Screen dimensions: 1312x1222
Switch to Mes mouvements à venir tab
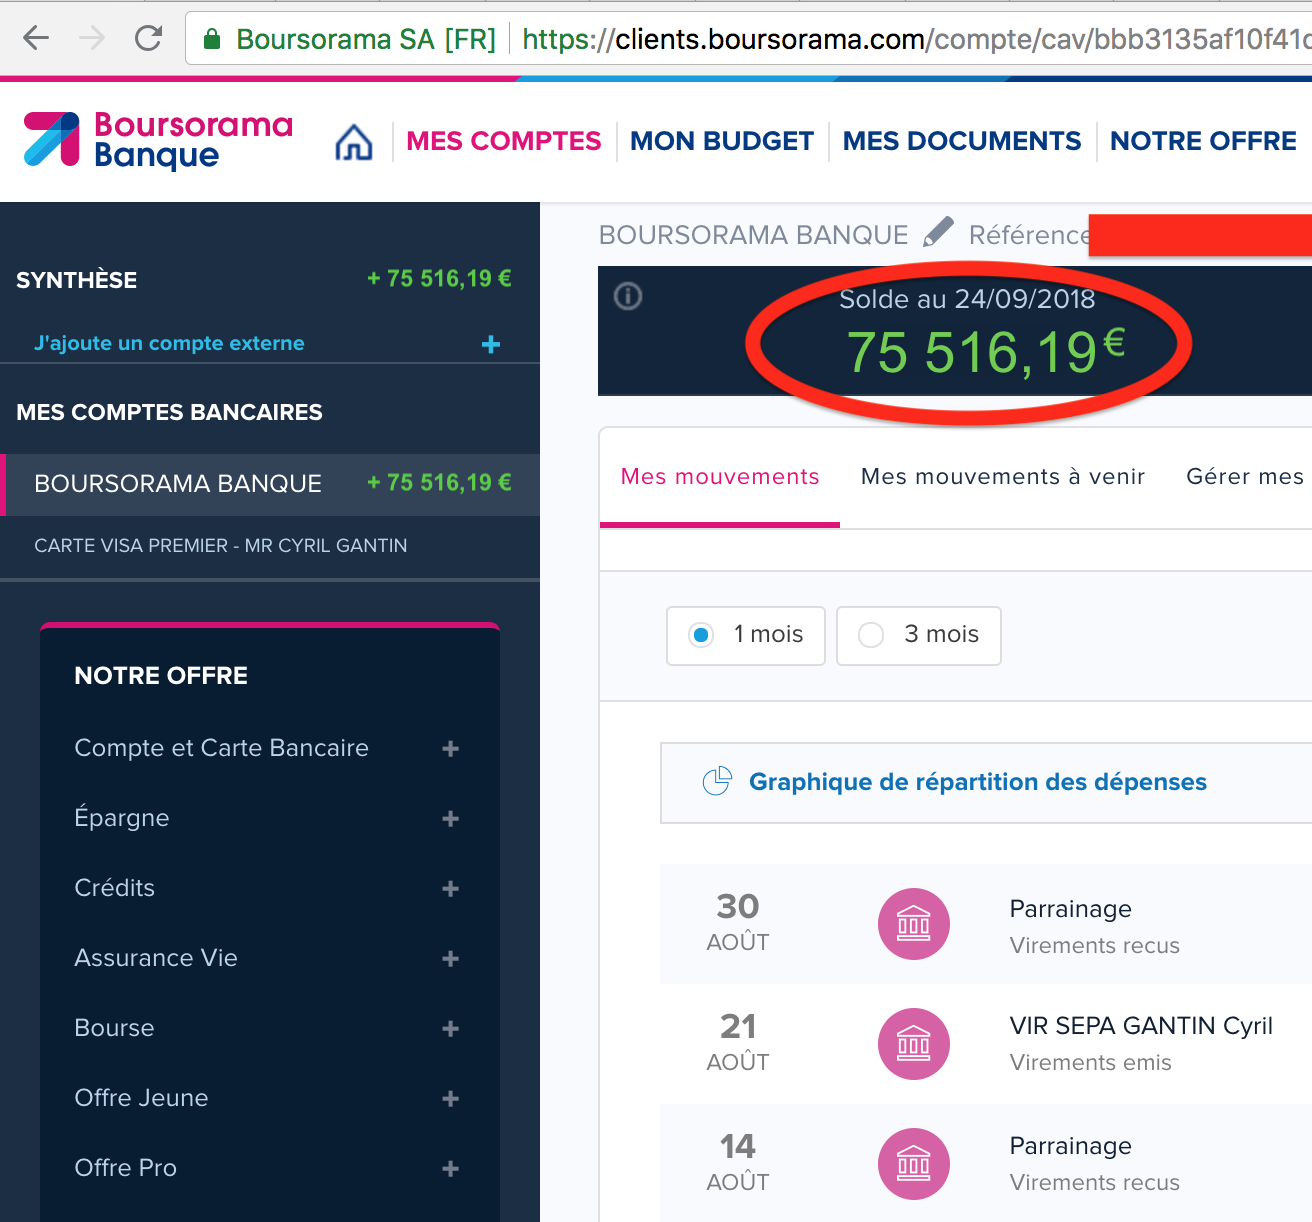(1003, 477)
